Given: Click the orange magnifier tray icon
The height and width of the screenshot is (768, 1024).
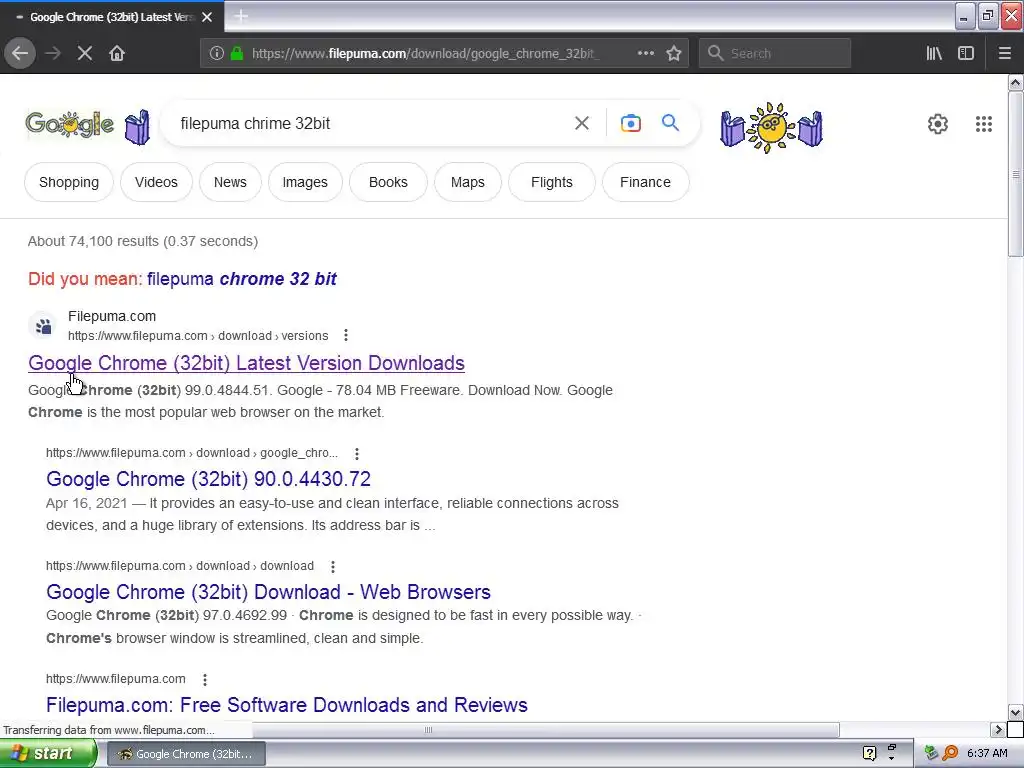Looking at the screenshot, I should tap(950, 754).
